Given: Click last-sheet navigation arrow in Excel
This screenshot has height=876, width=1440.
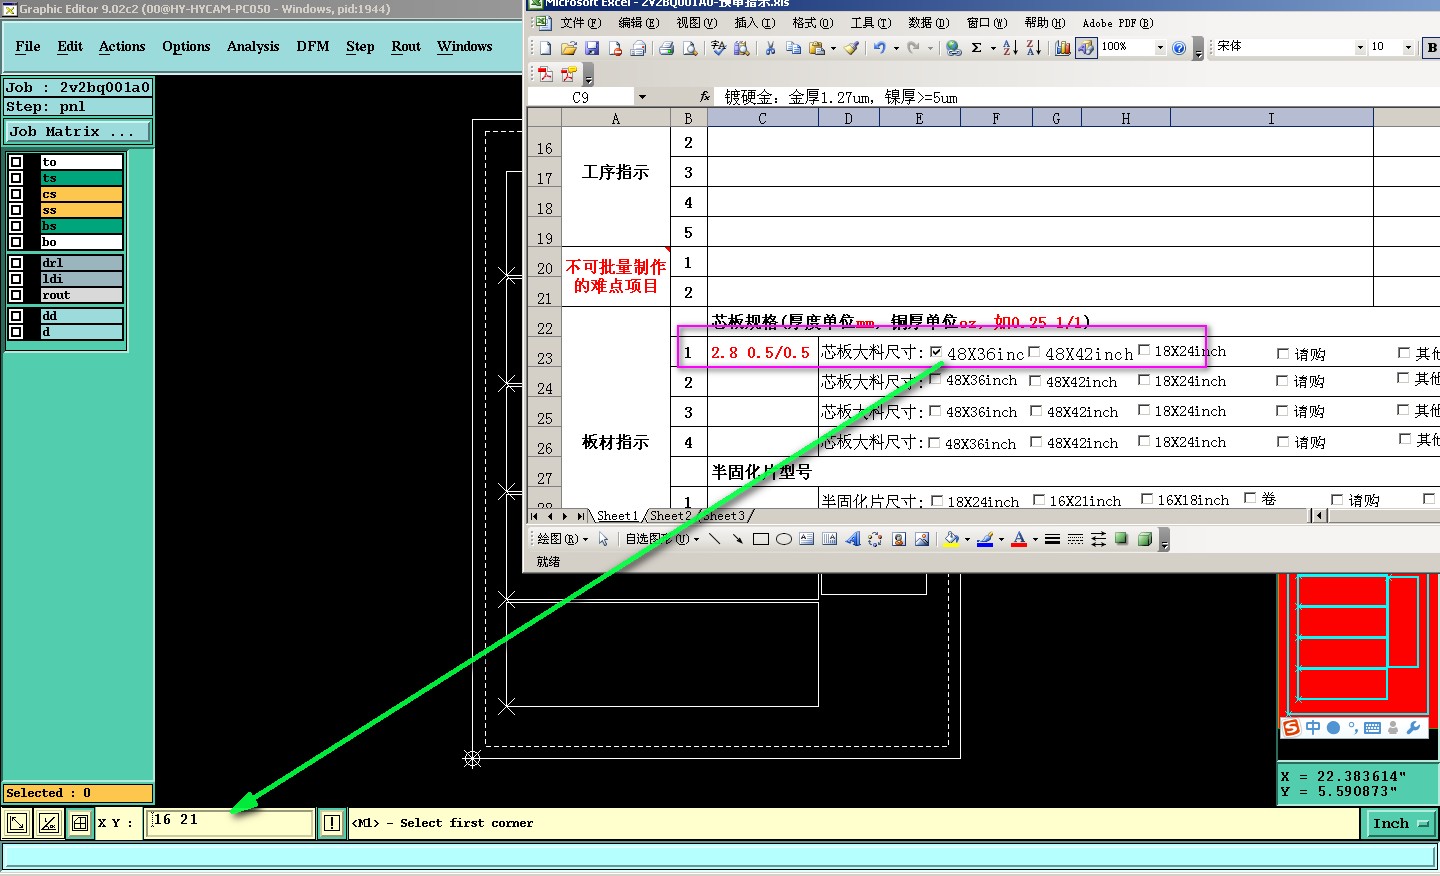Looking at the screenshot, I should tap(580, 516).
